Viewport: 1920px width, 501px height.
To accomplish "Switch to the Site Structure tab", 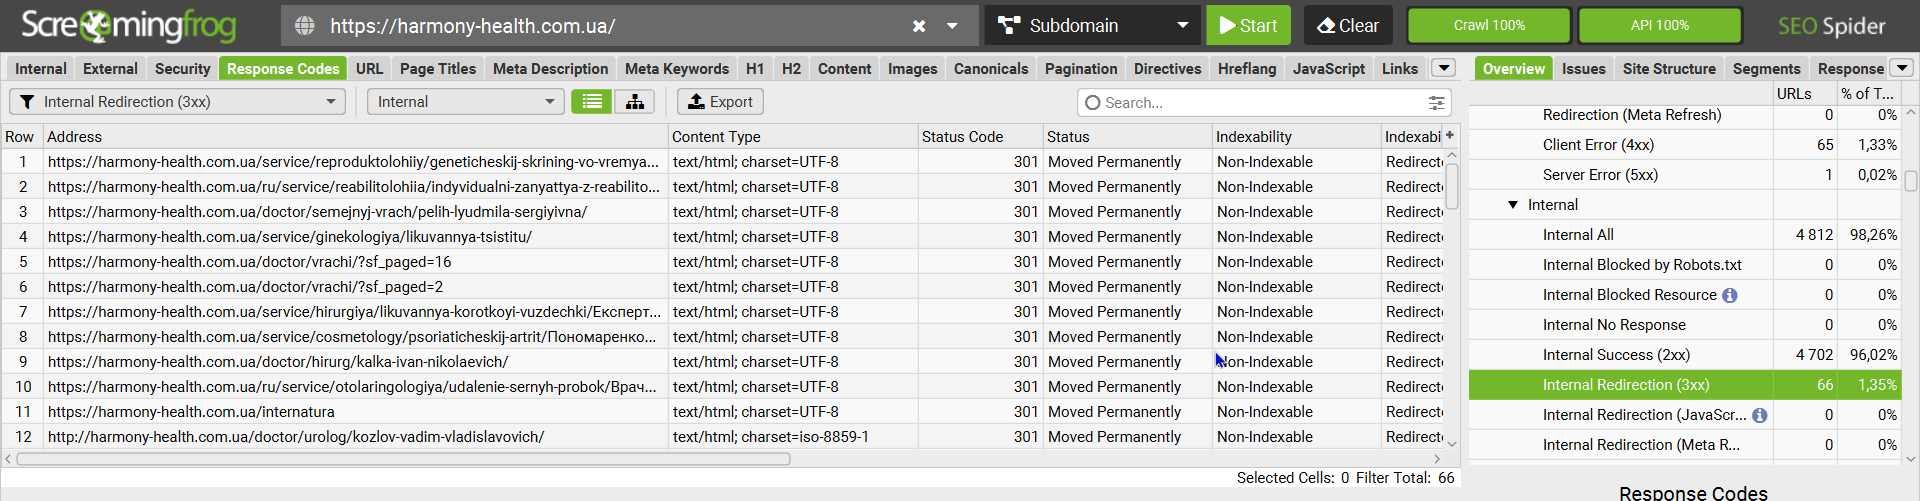I will [x=1668, y=69].
